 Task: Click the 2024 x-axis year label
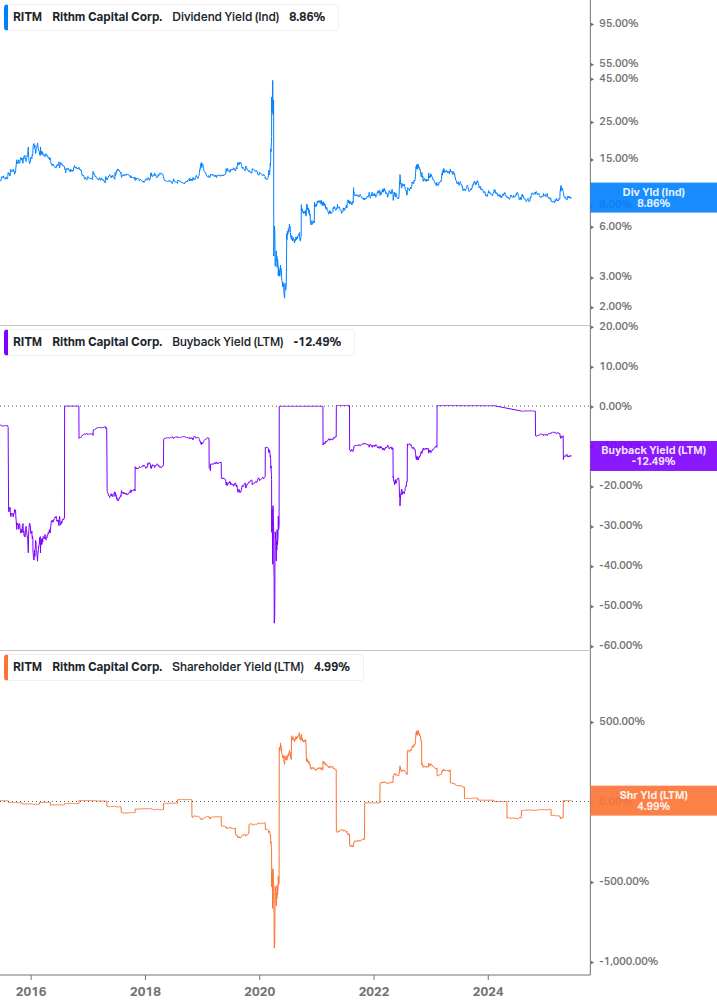click(x=488, y=992)
